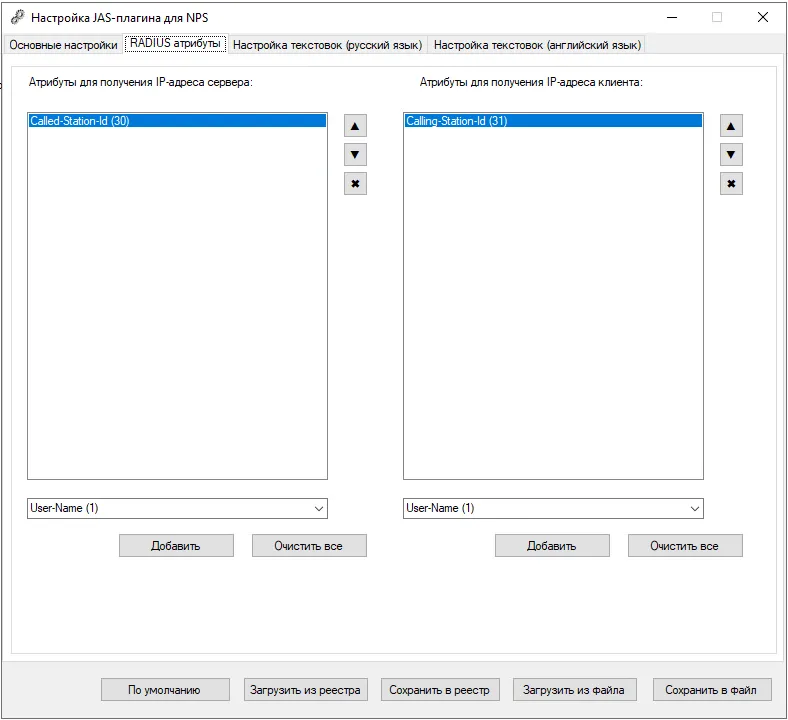Select Calling-Station-Id (31) list entry
This screenshot has height=720, width=788.
(553, 121)
